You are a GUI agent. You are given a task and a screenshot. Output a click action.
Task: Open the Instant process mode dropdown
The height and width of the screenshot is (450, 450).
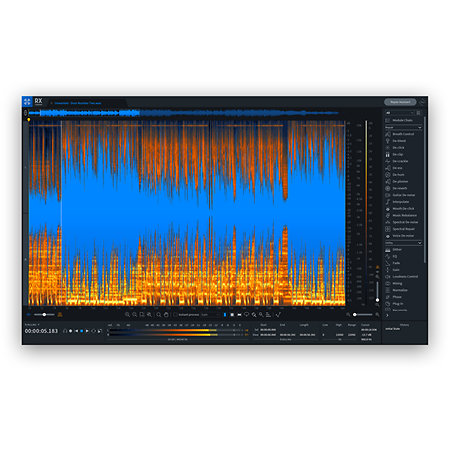[x=211, y=315]
